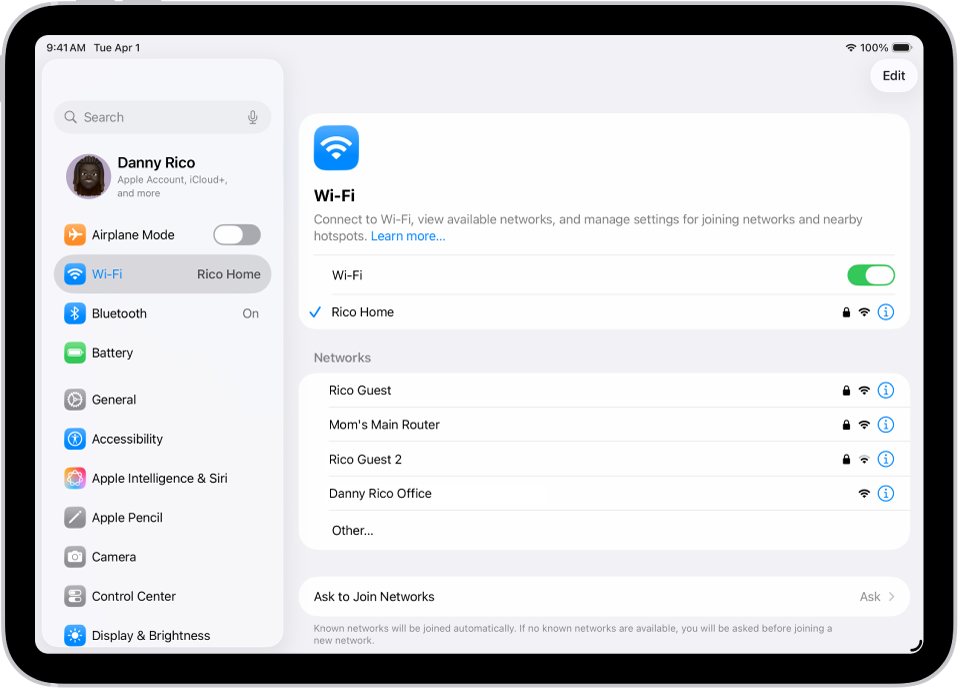The image size is (960, 690).
Task: Tap the large Wi-Fi header icon
Action: click(336, 148)
